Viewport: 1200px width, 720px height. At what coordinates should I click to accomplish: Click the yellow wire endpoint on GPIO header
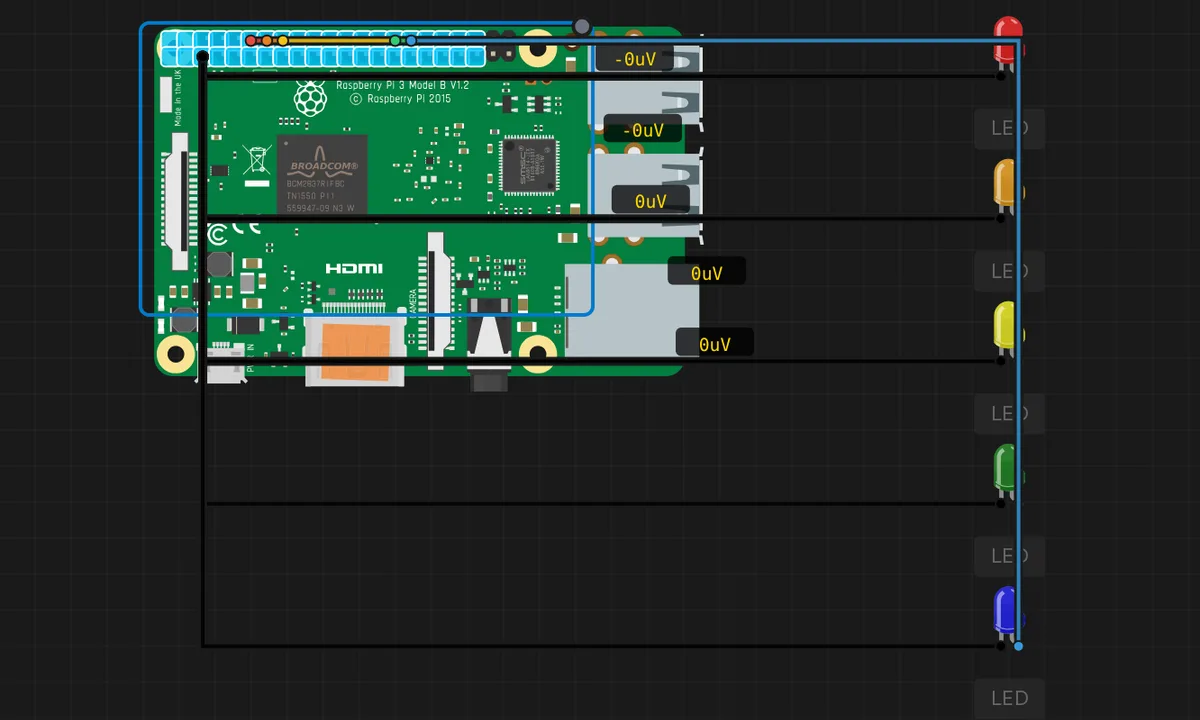283,41
